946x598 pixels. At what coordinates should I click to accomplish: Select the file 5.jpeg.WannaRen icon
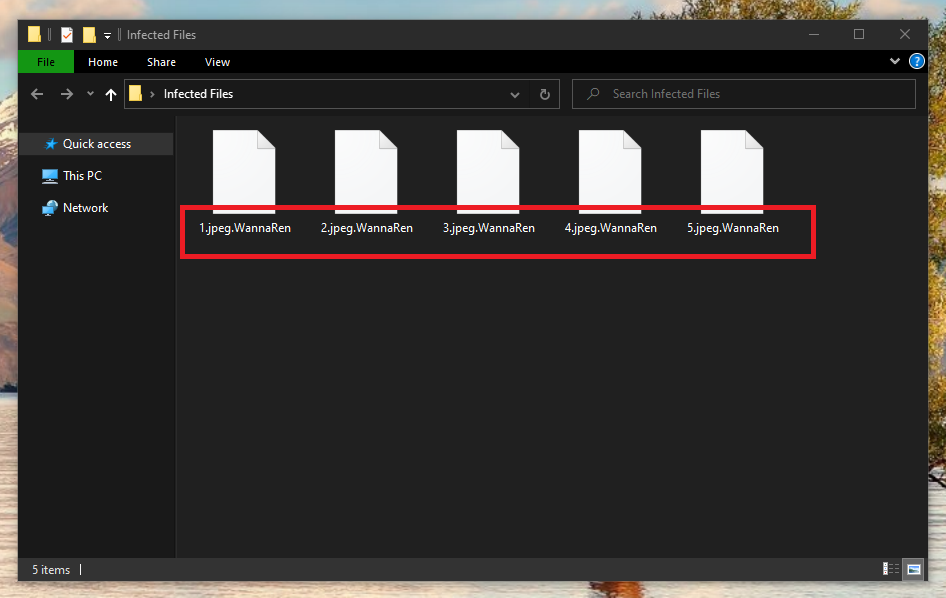732,171
